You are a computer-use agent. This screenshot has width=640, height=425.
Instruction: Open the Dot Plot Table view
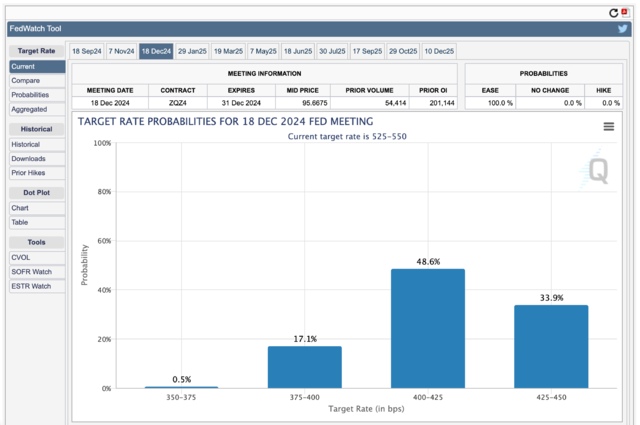20,222
